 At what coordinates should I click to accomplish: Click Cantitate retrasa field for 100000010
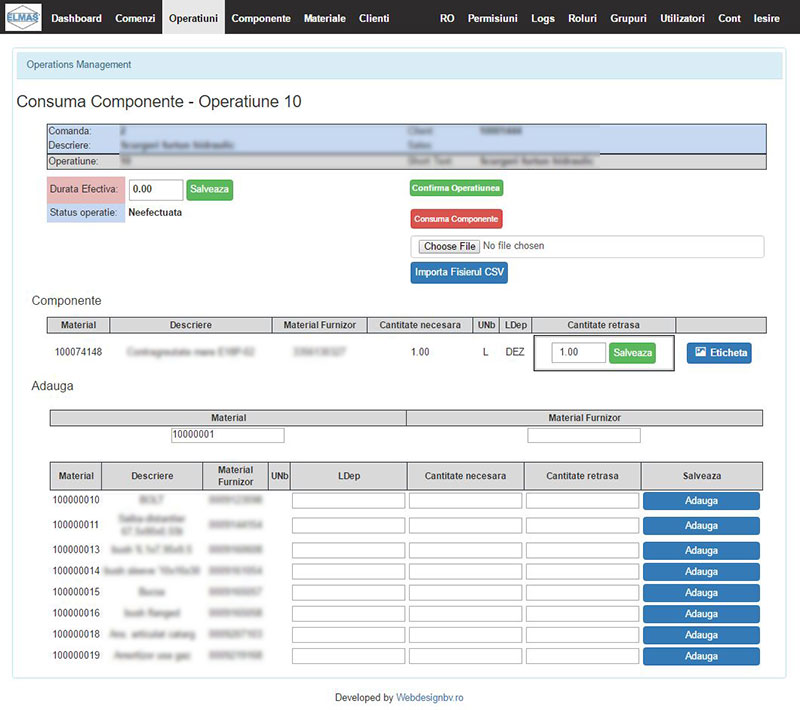582,501
